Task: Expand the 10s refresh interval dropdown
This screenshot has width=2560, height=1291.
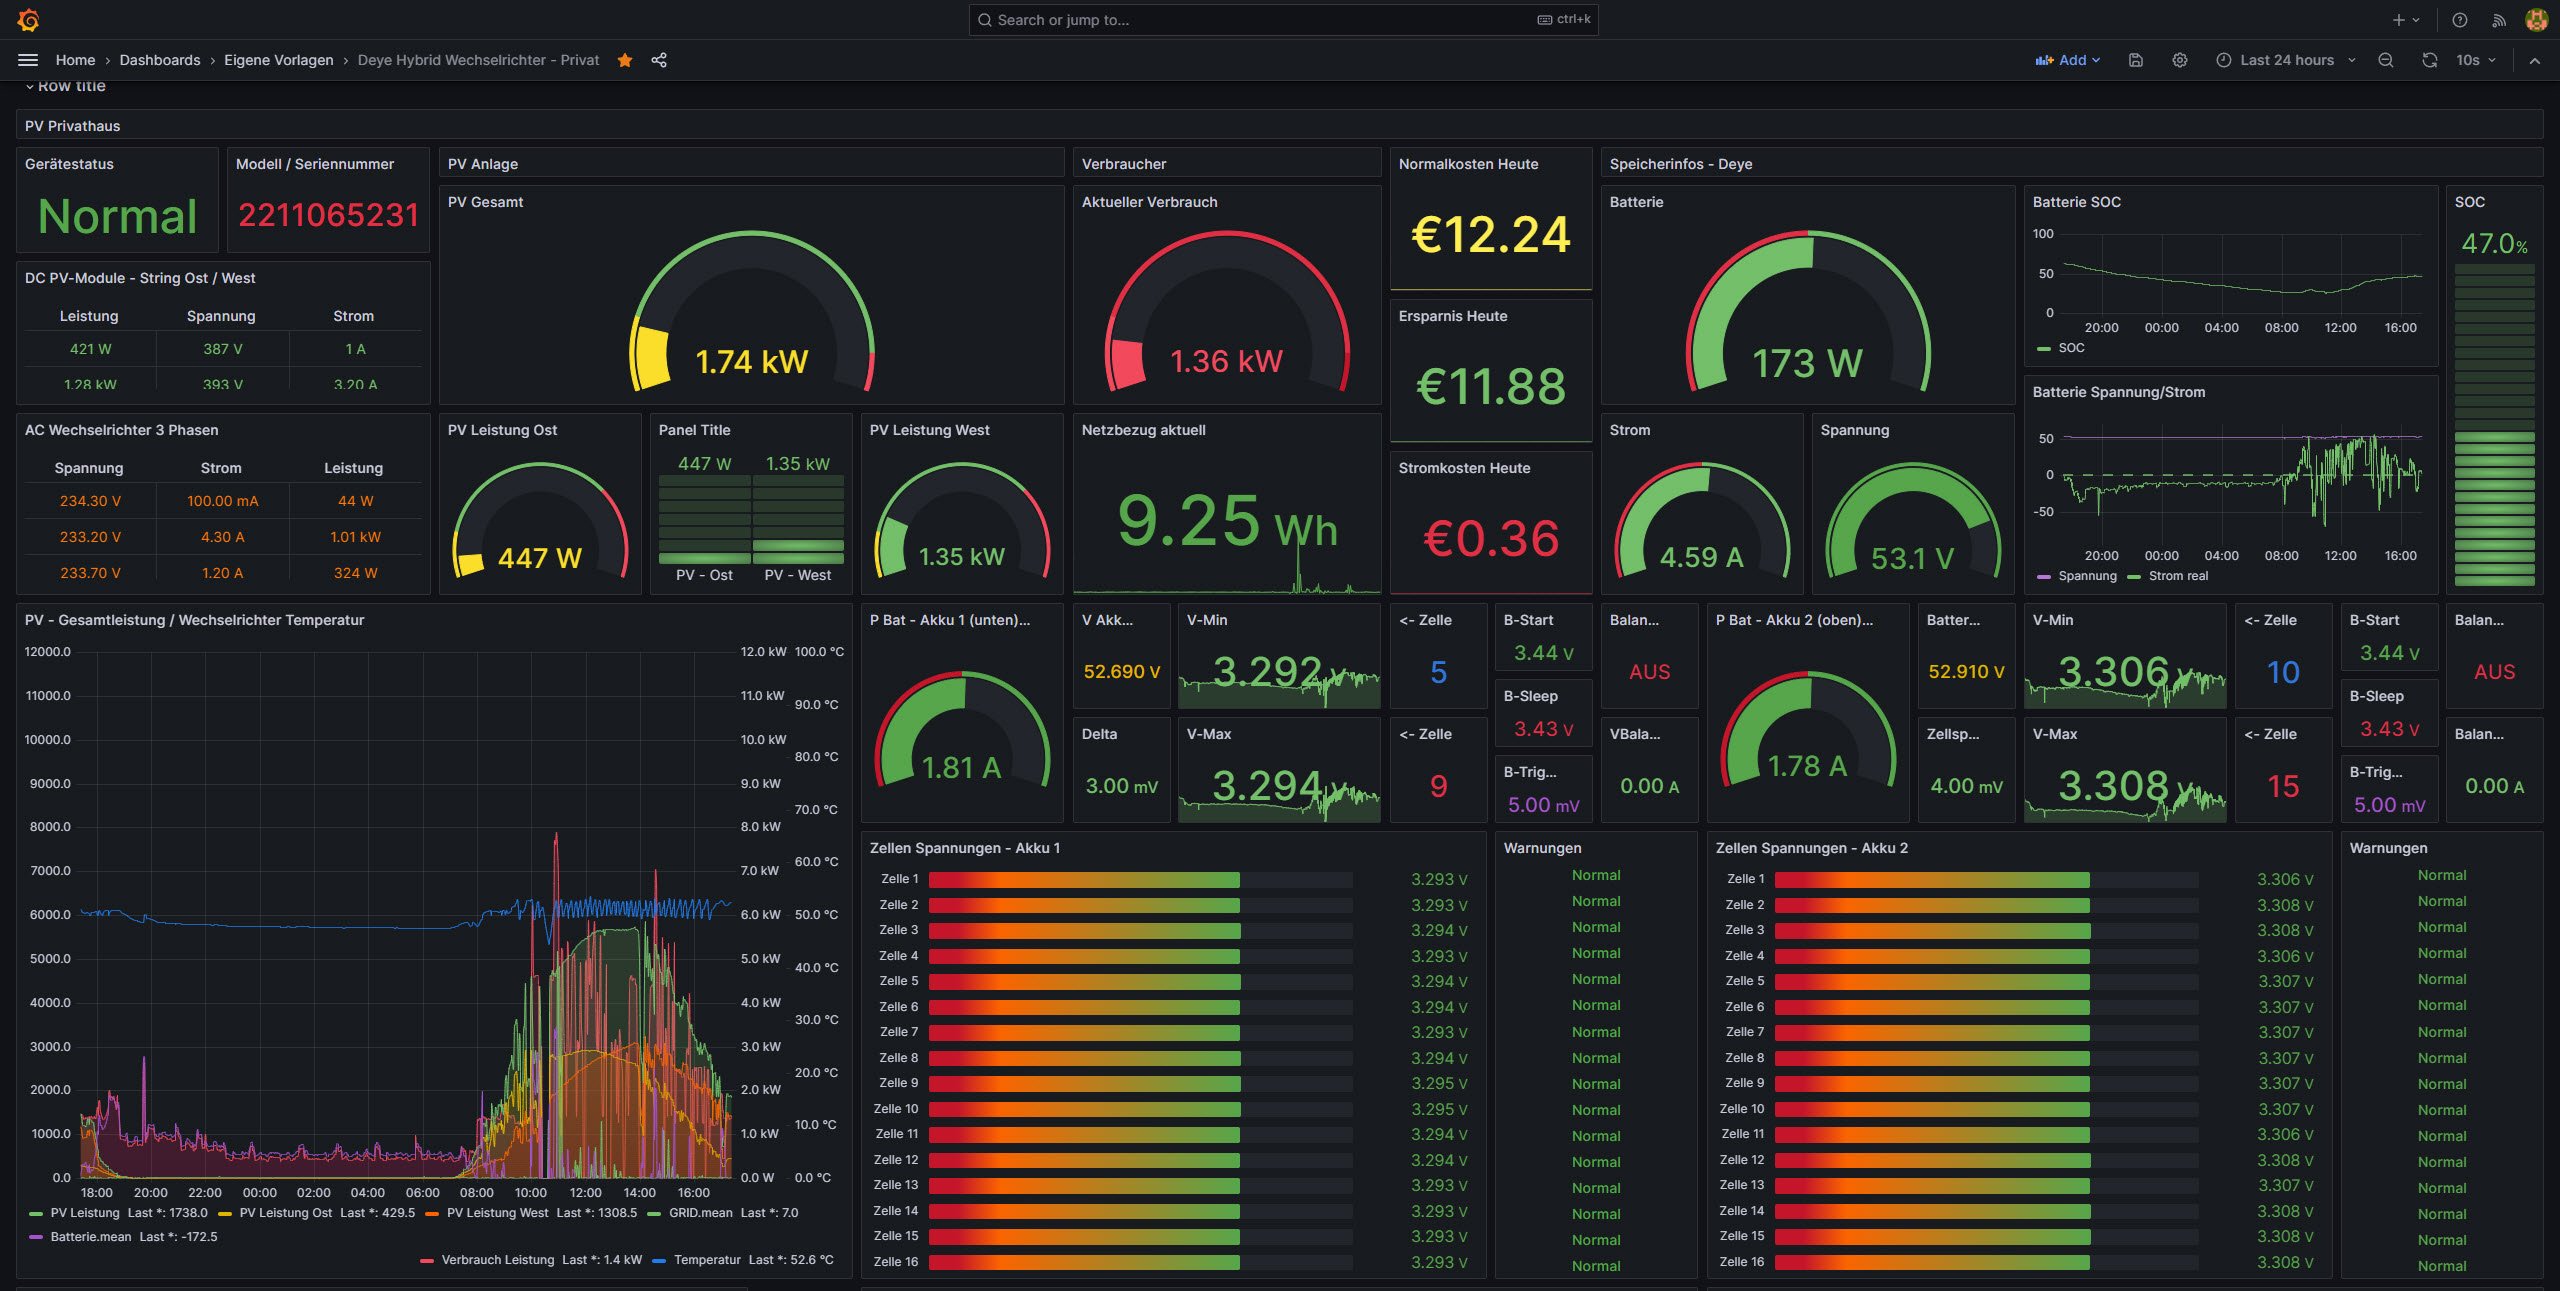Action: click(x=2476, y=60)
